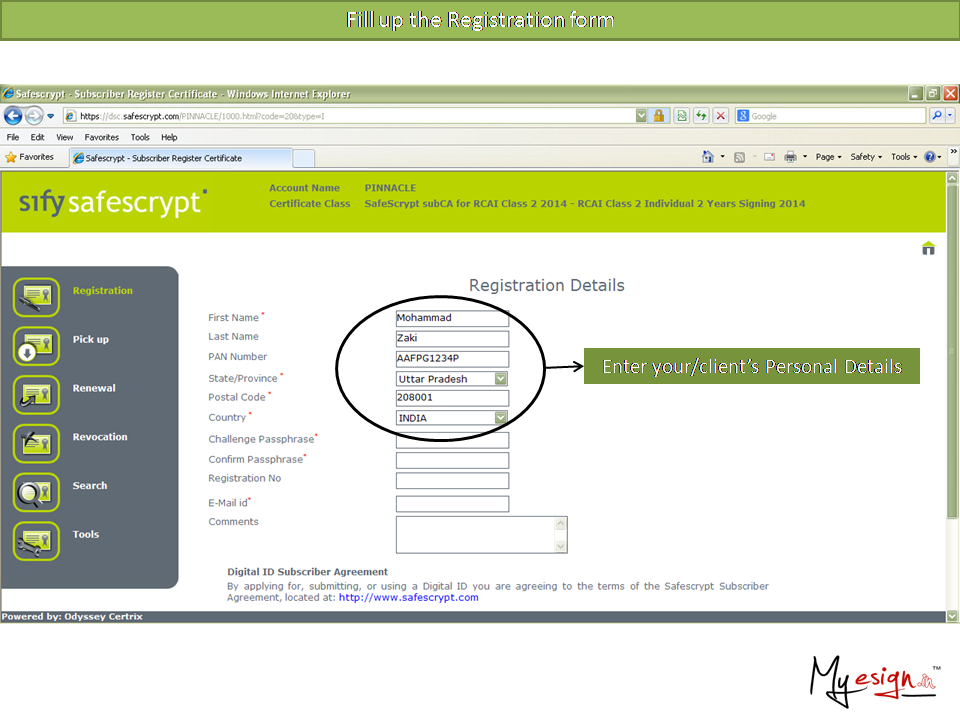Click into the Challenge Passphrase field

452,440
